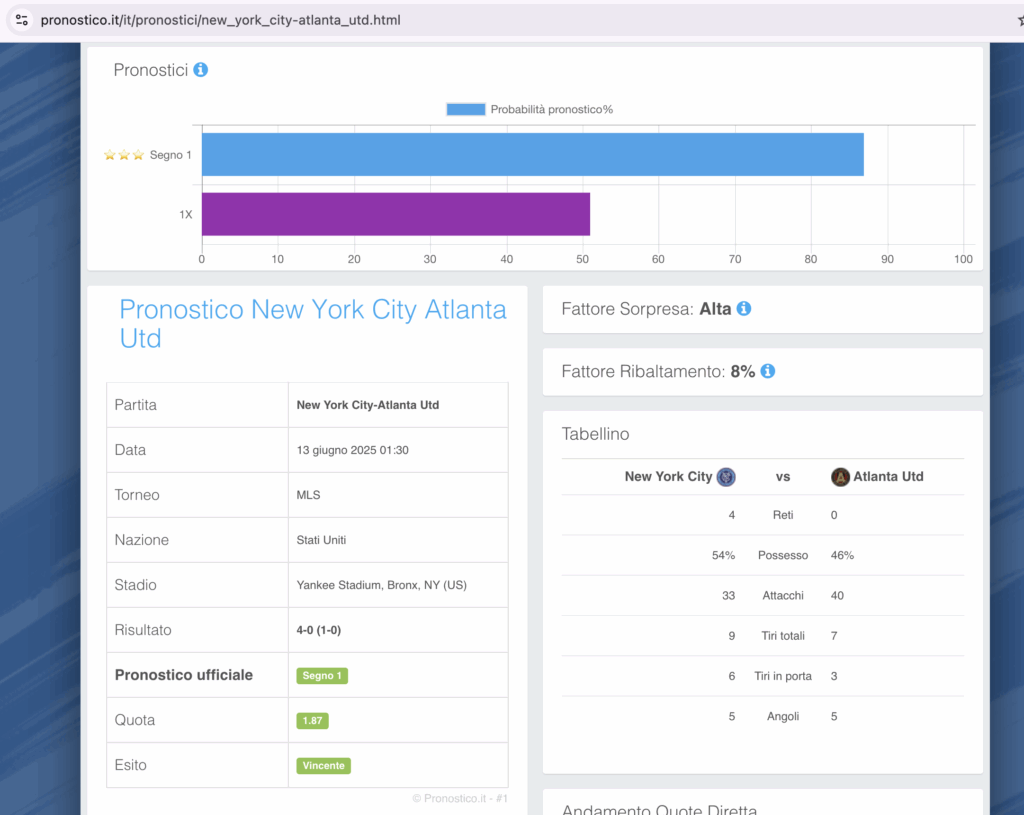
Task: Click the New York City team crest
Action: pyautogui.click(x=726, y=477)
